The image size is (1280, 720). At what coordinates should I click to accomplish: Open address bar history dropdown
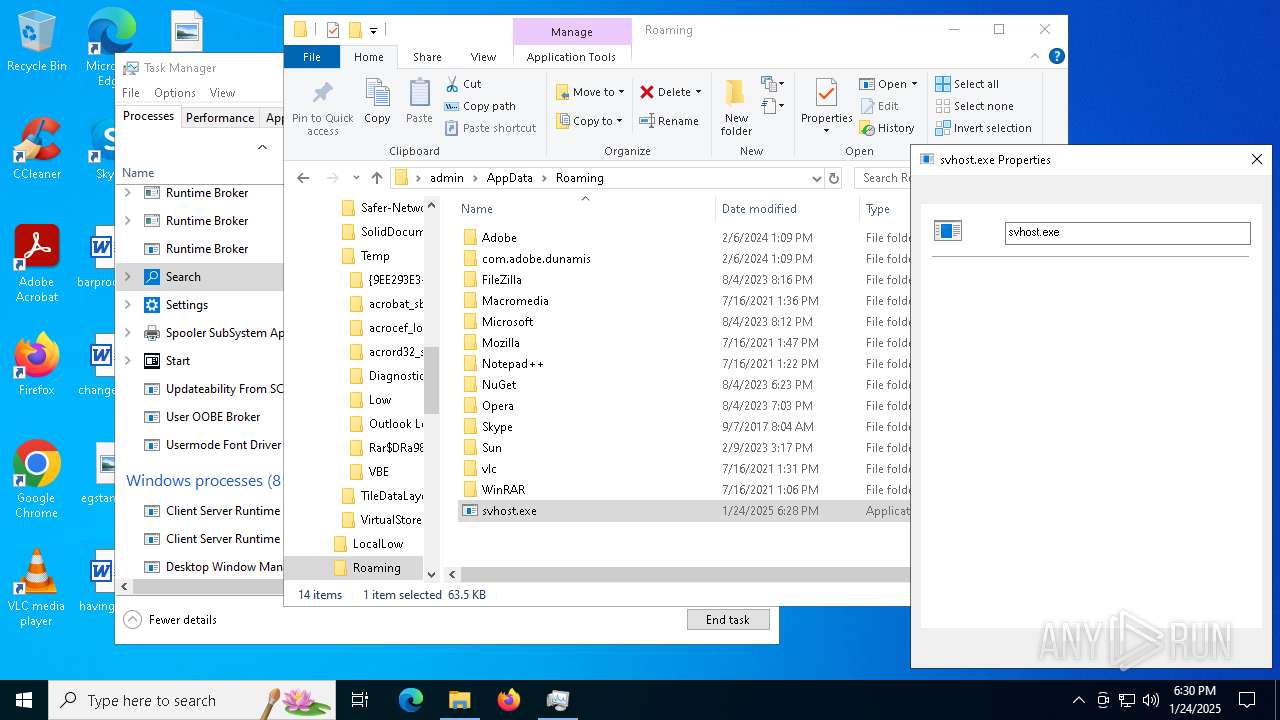(x=817, y=178)
